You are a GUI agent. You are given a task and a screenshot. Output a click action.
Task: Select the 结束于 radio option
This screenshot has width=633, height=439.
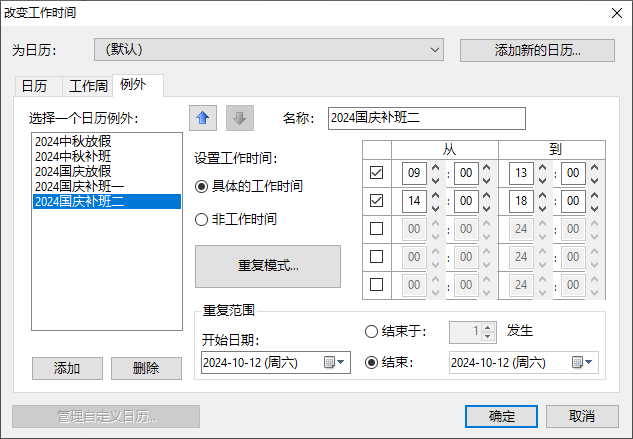click(372, 331)
